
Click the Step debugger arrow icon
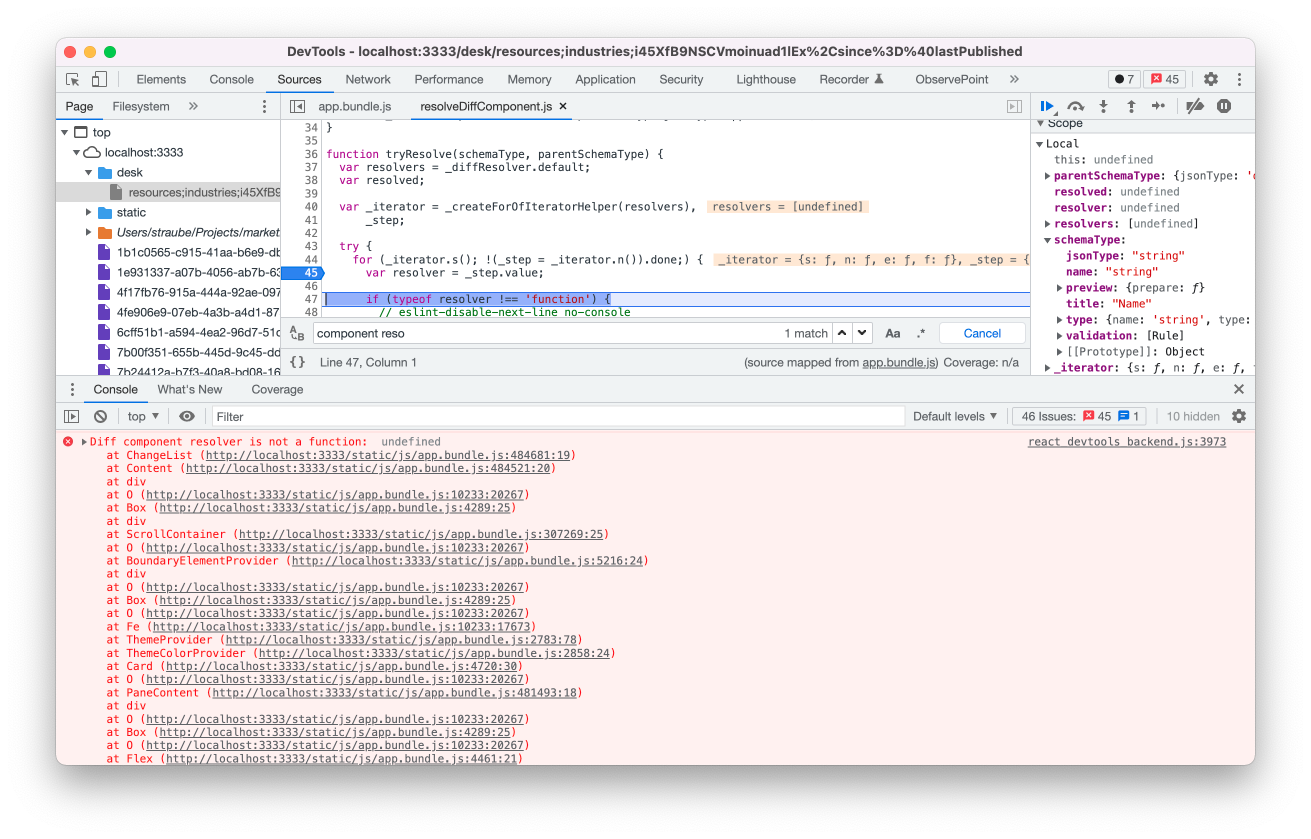1159,106
